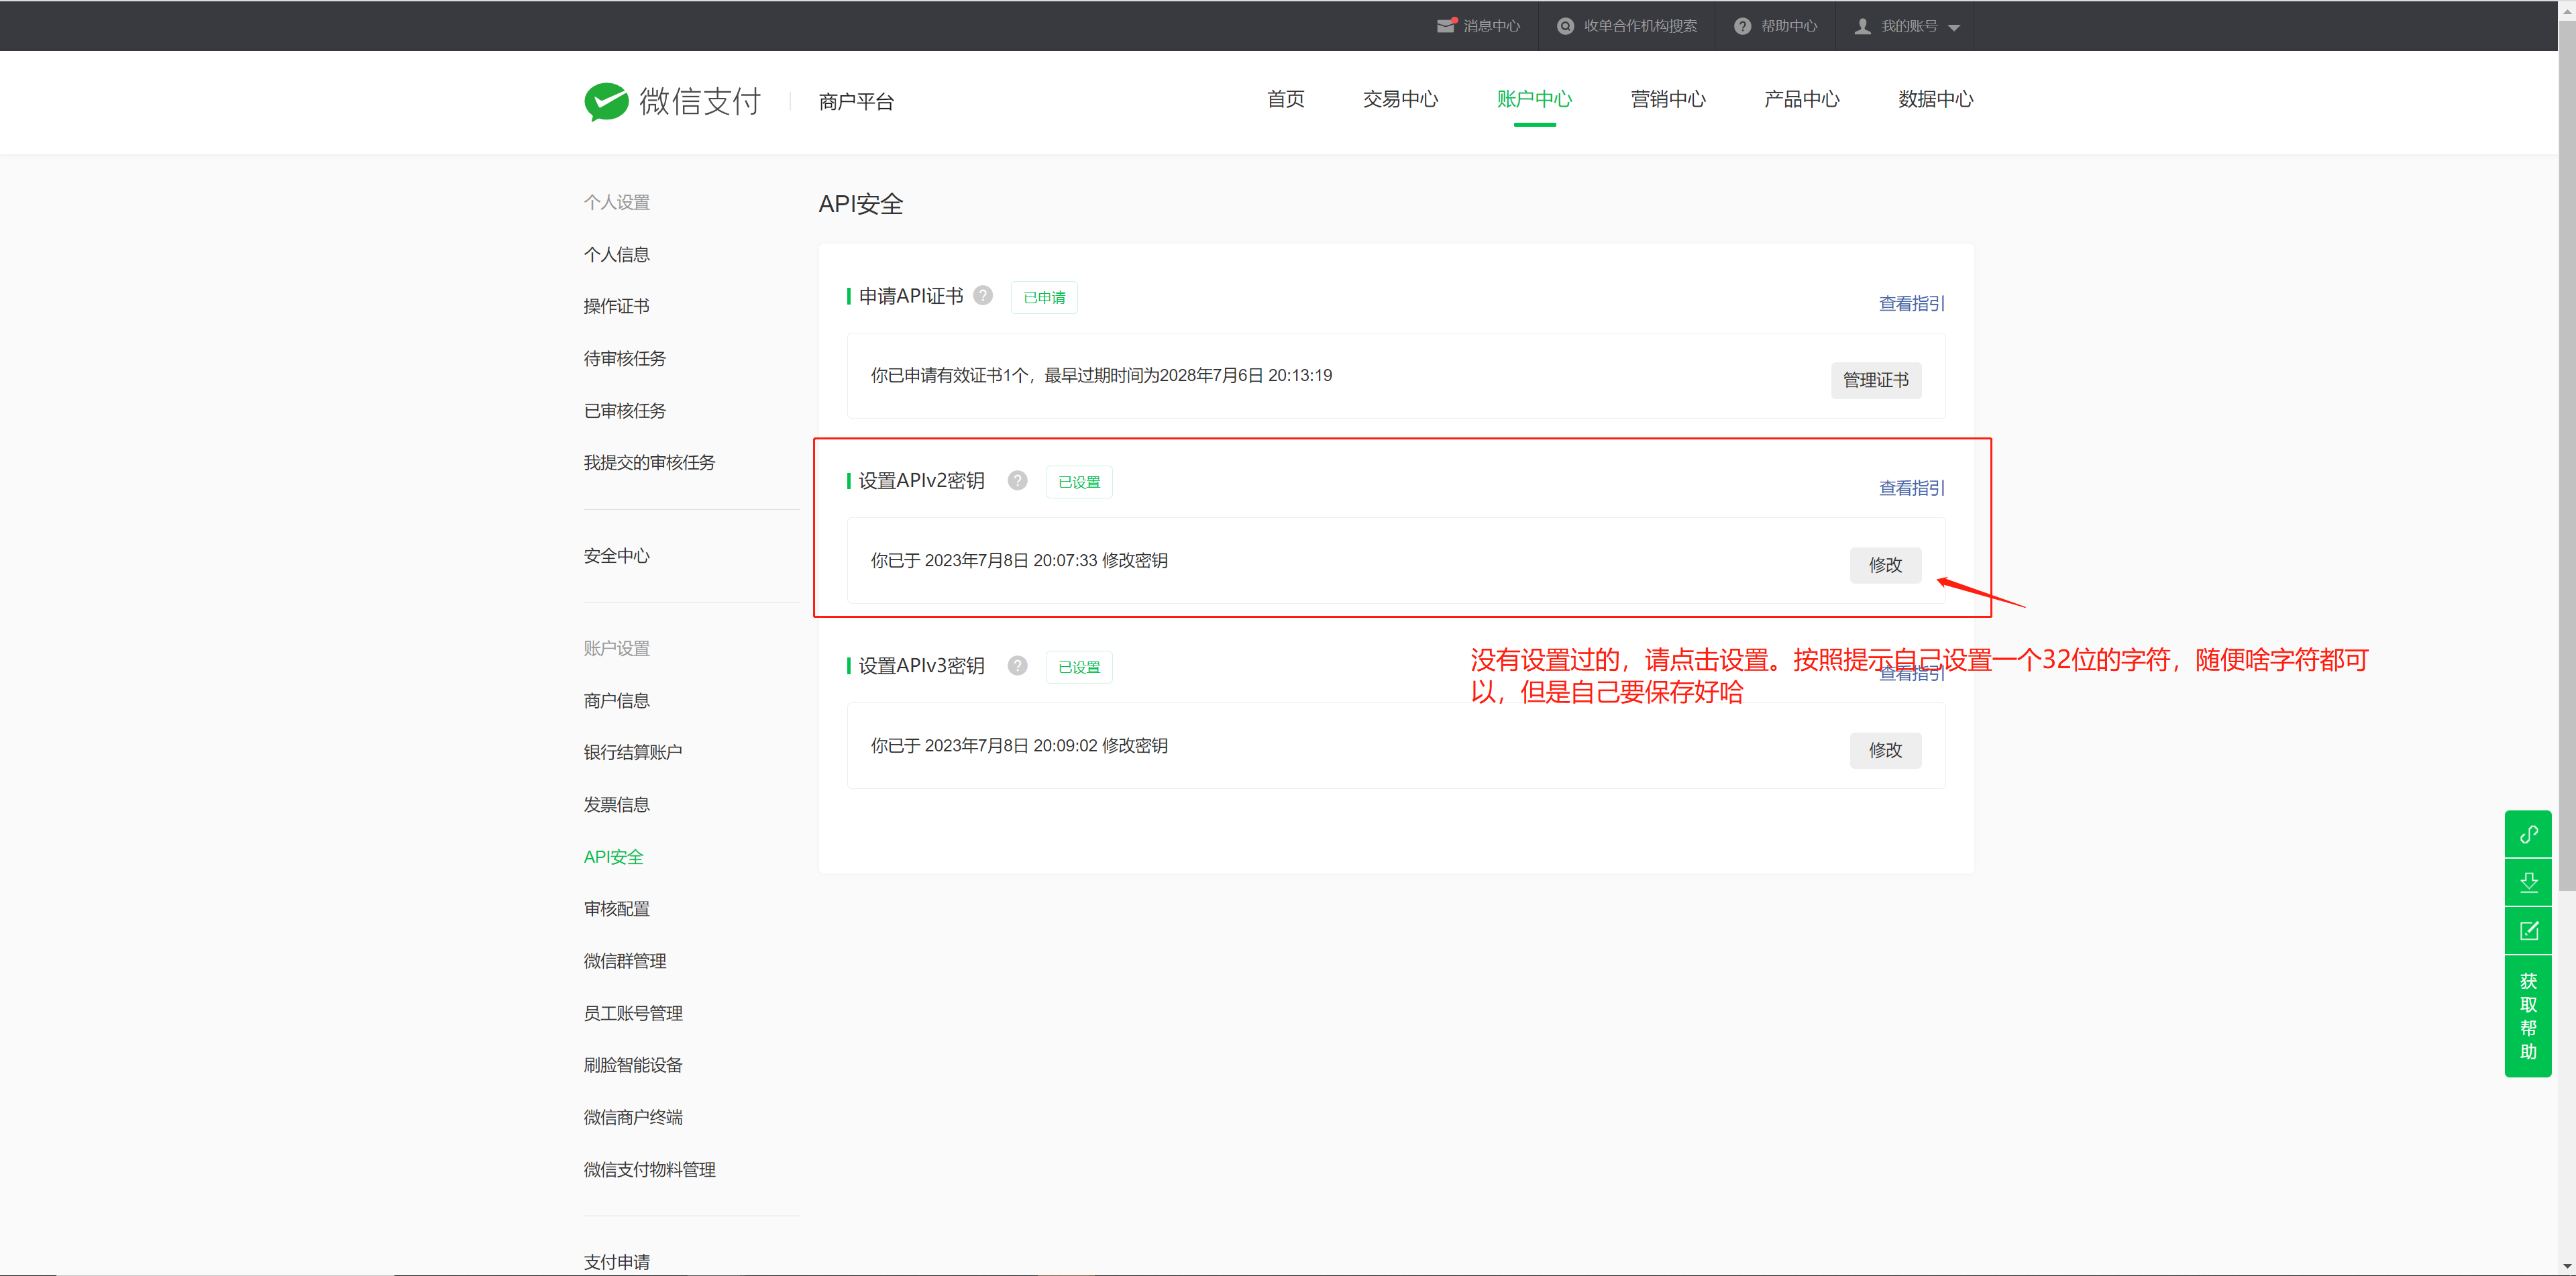This screenshot has height=1276, width=2576.
Task: Click 已设置 tag beside APIv3 key
Action: pos(1079,667)
